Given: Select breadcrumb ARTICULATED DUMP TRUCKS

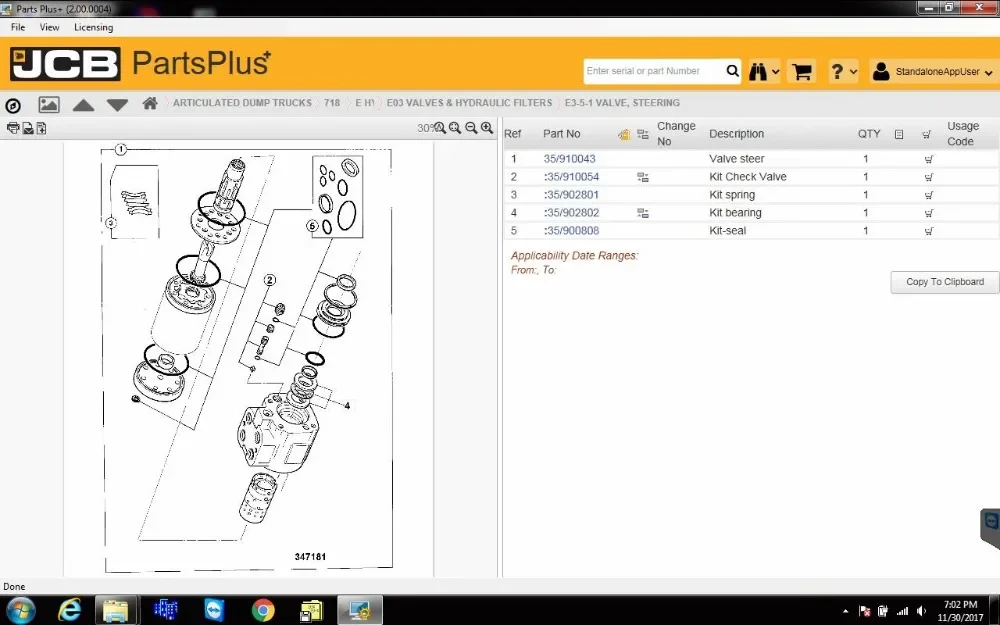Looking at the screenshot, I should tap(240, 103).
